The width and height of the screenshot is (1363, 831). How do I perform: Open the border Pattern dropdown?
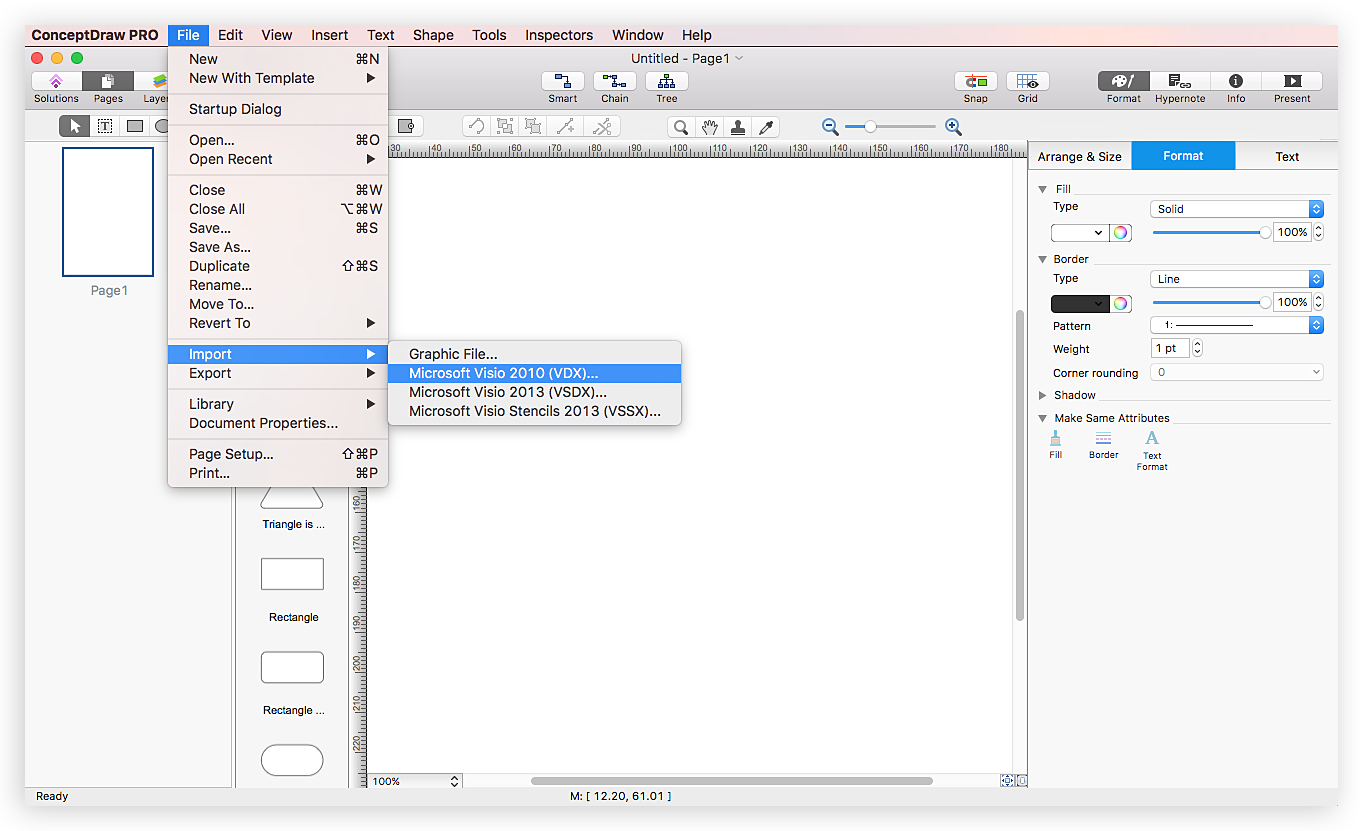pyautogui.click(x=1237, y=325)
